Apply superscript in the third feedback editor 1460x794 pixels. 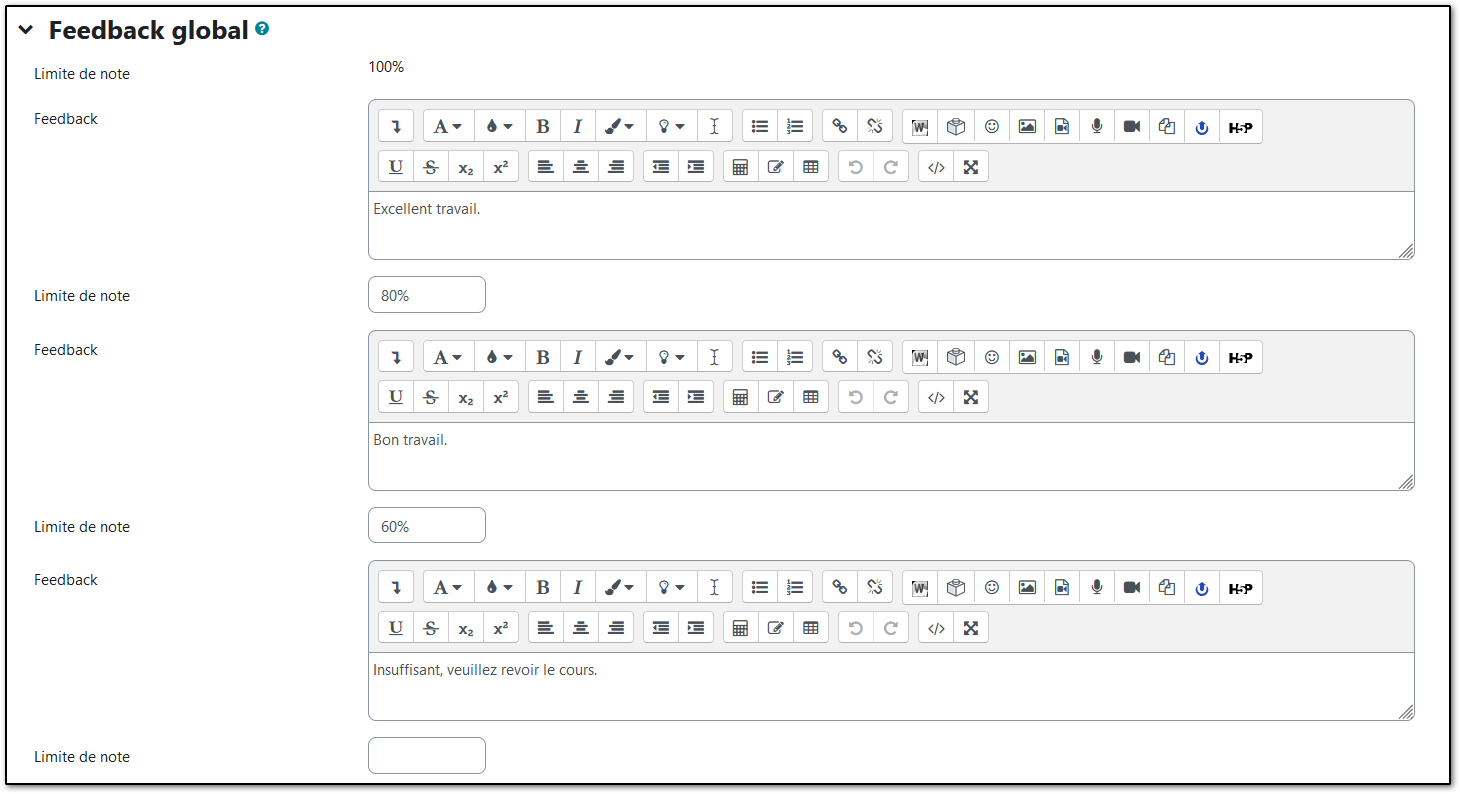[500, 627]
